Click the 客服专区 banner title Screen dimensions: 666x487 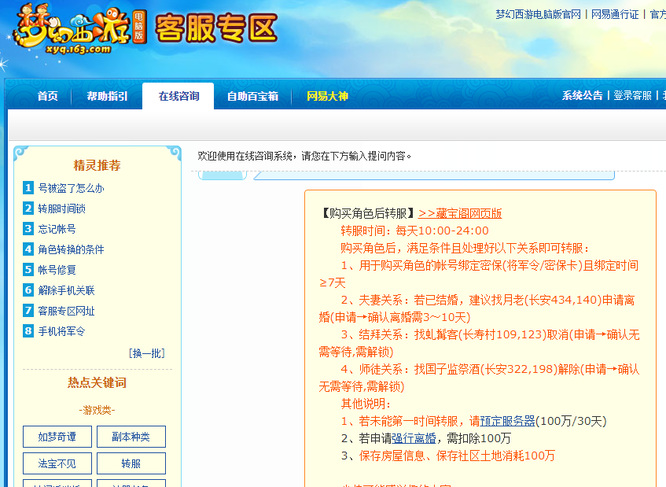(217, 29)
